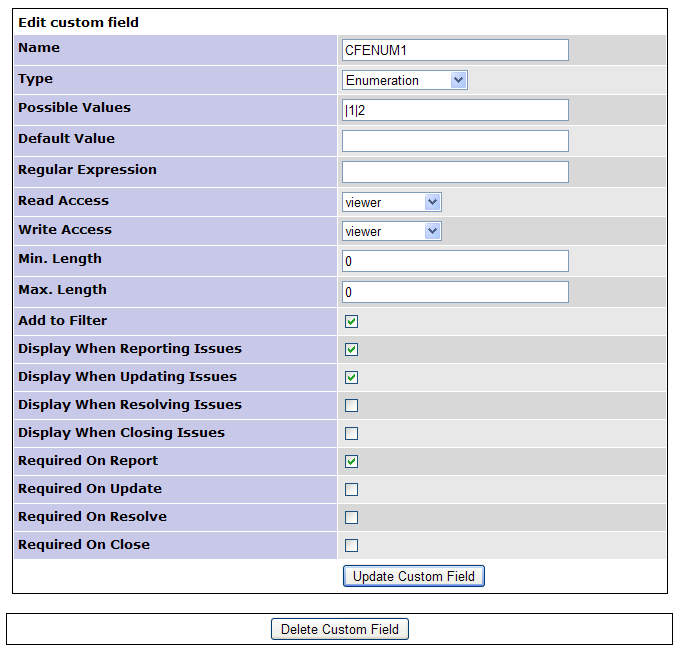Viewport: 685px width, 655px height.
Task: Click the Max. Length field
Action: (455, 292)
